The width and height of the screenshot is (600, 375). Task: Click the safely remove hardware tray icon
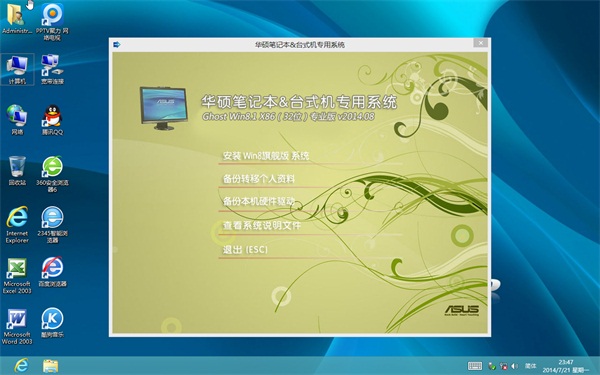492,366
